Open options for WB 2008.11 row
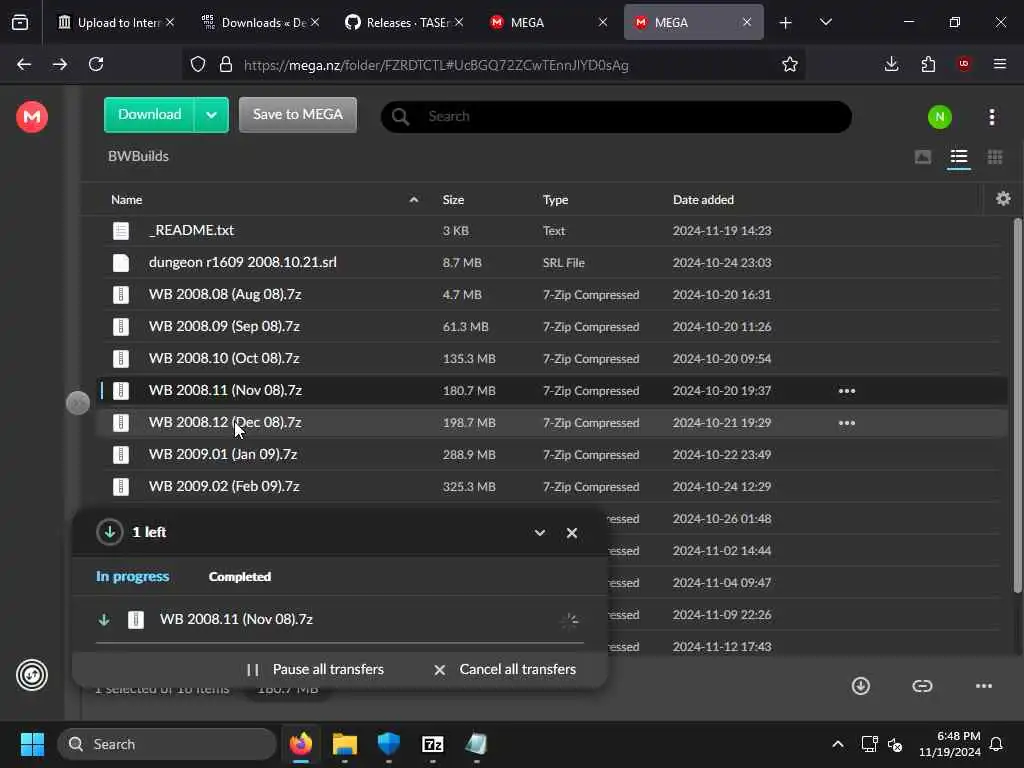The image size is (1024, 768). (x=846, y=391)
